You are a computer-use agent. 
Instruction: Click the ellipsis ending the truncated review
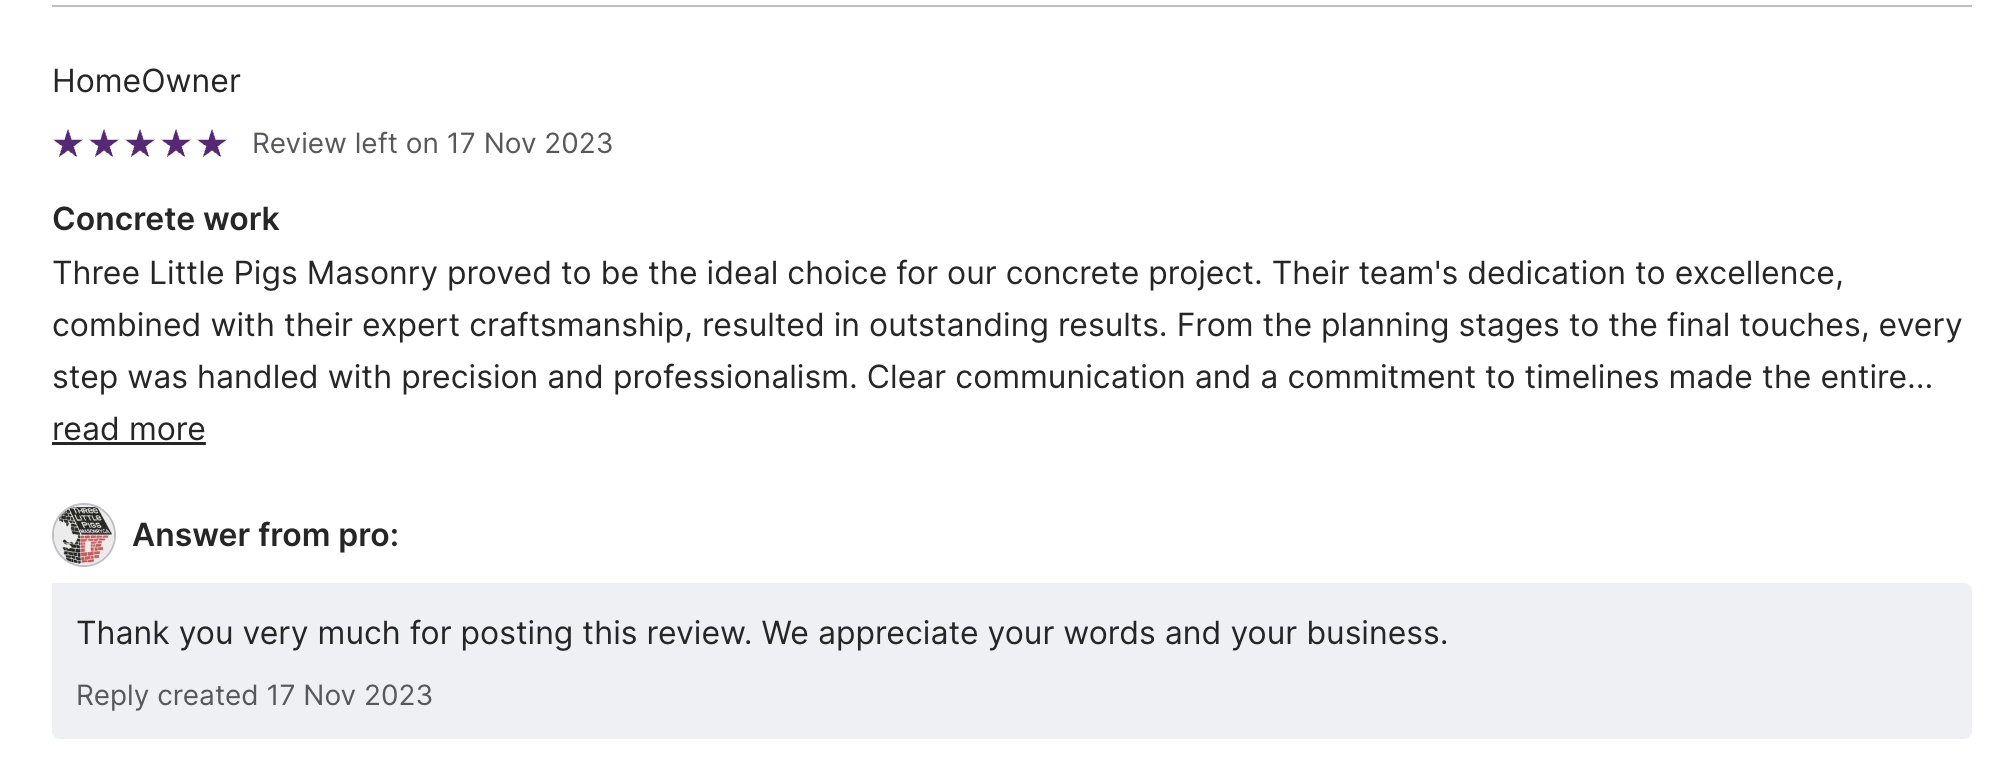point(1920,379)
